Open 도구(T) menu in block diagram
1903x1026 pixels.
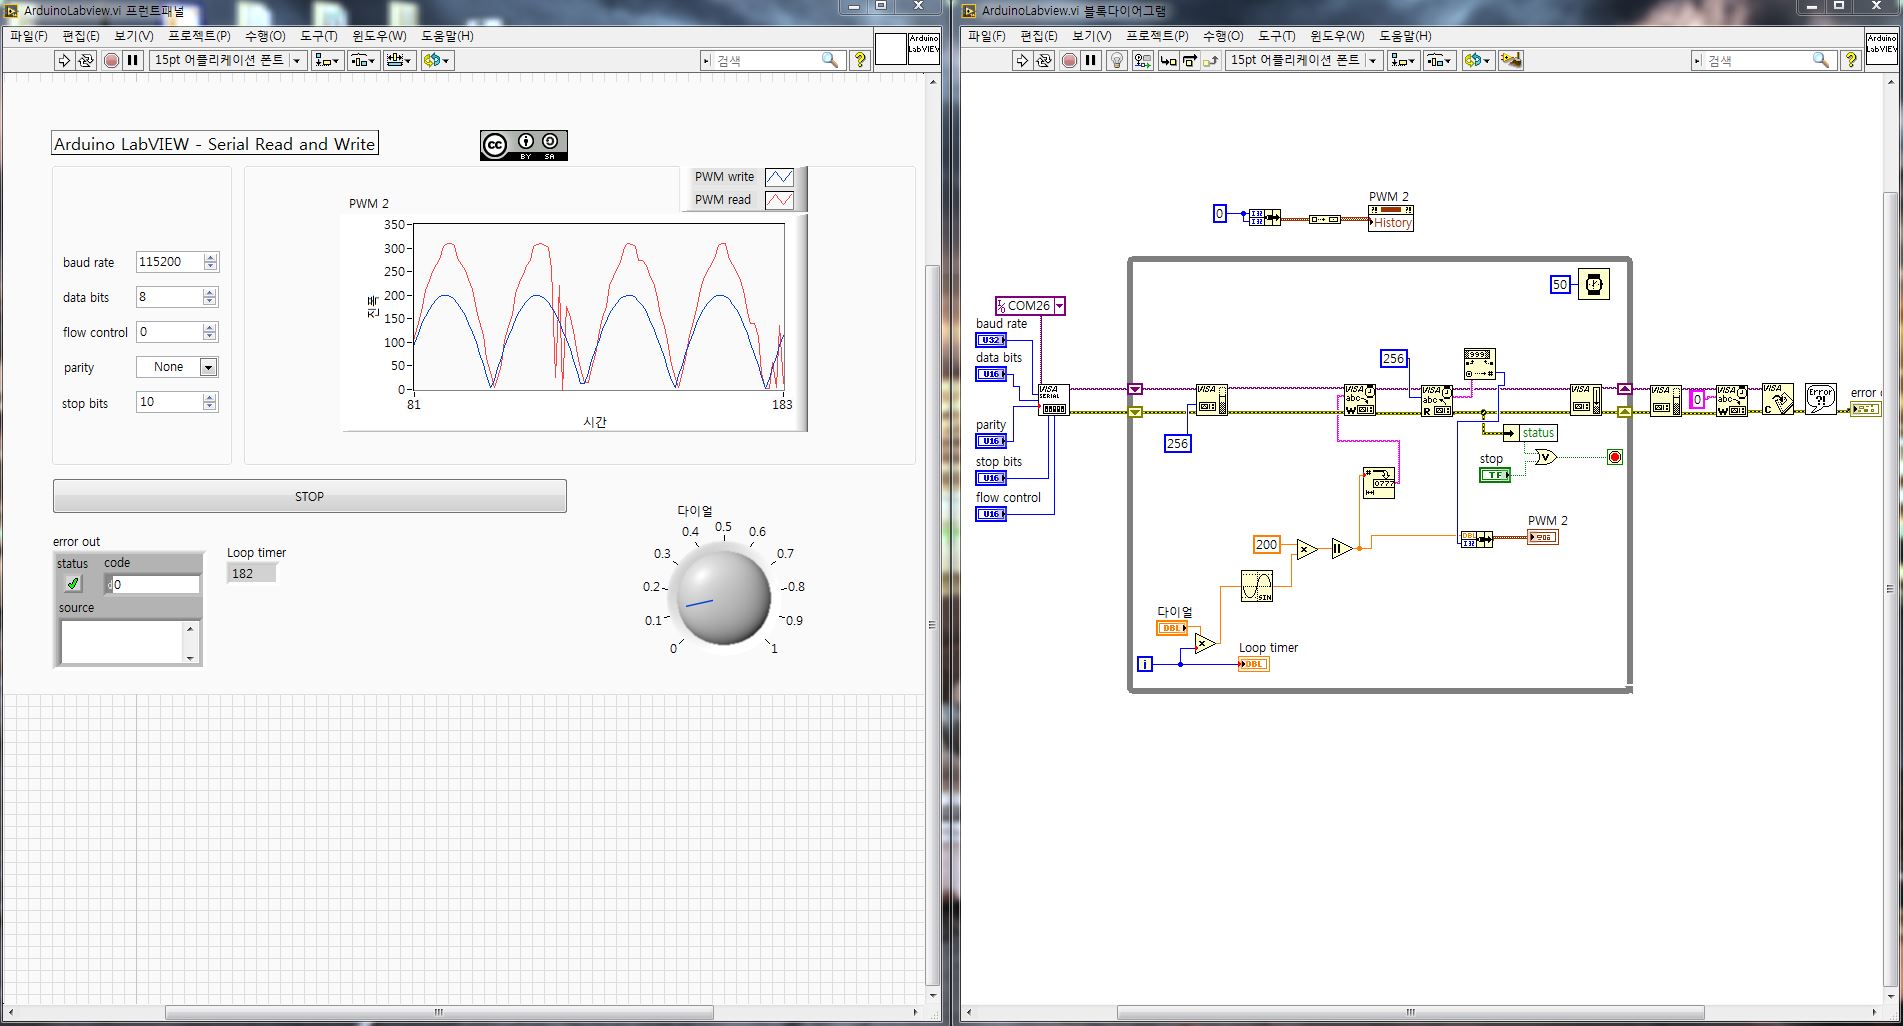click(1276, 36)
